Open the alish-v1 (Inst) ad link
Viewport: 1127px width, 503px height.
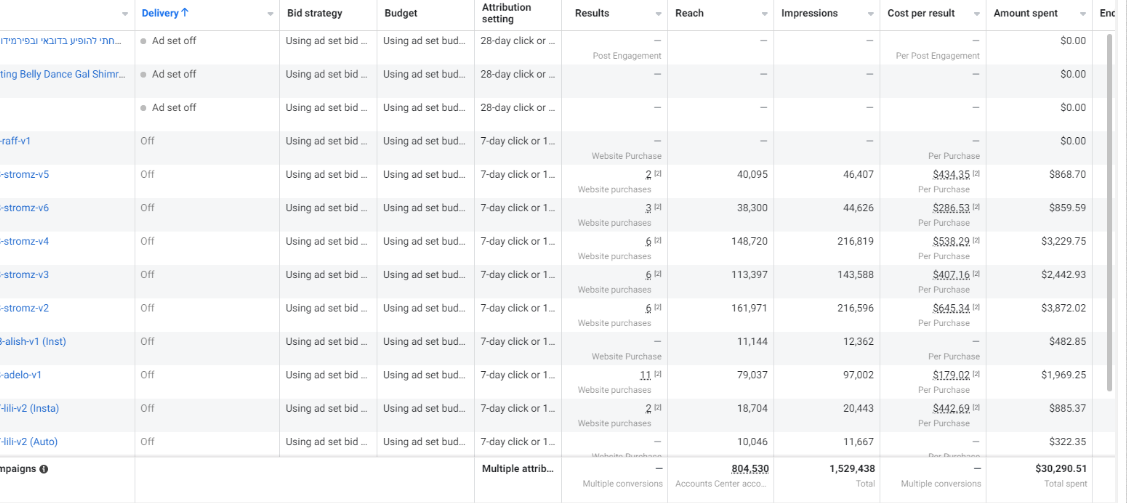tap(33, 341)
